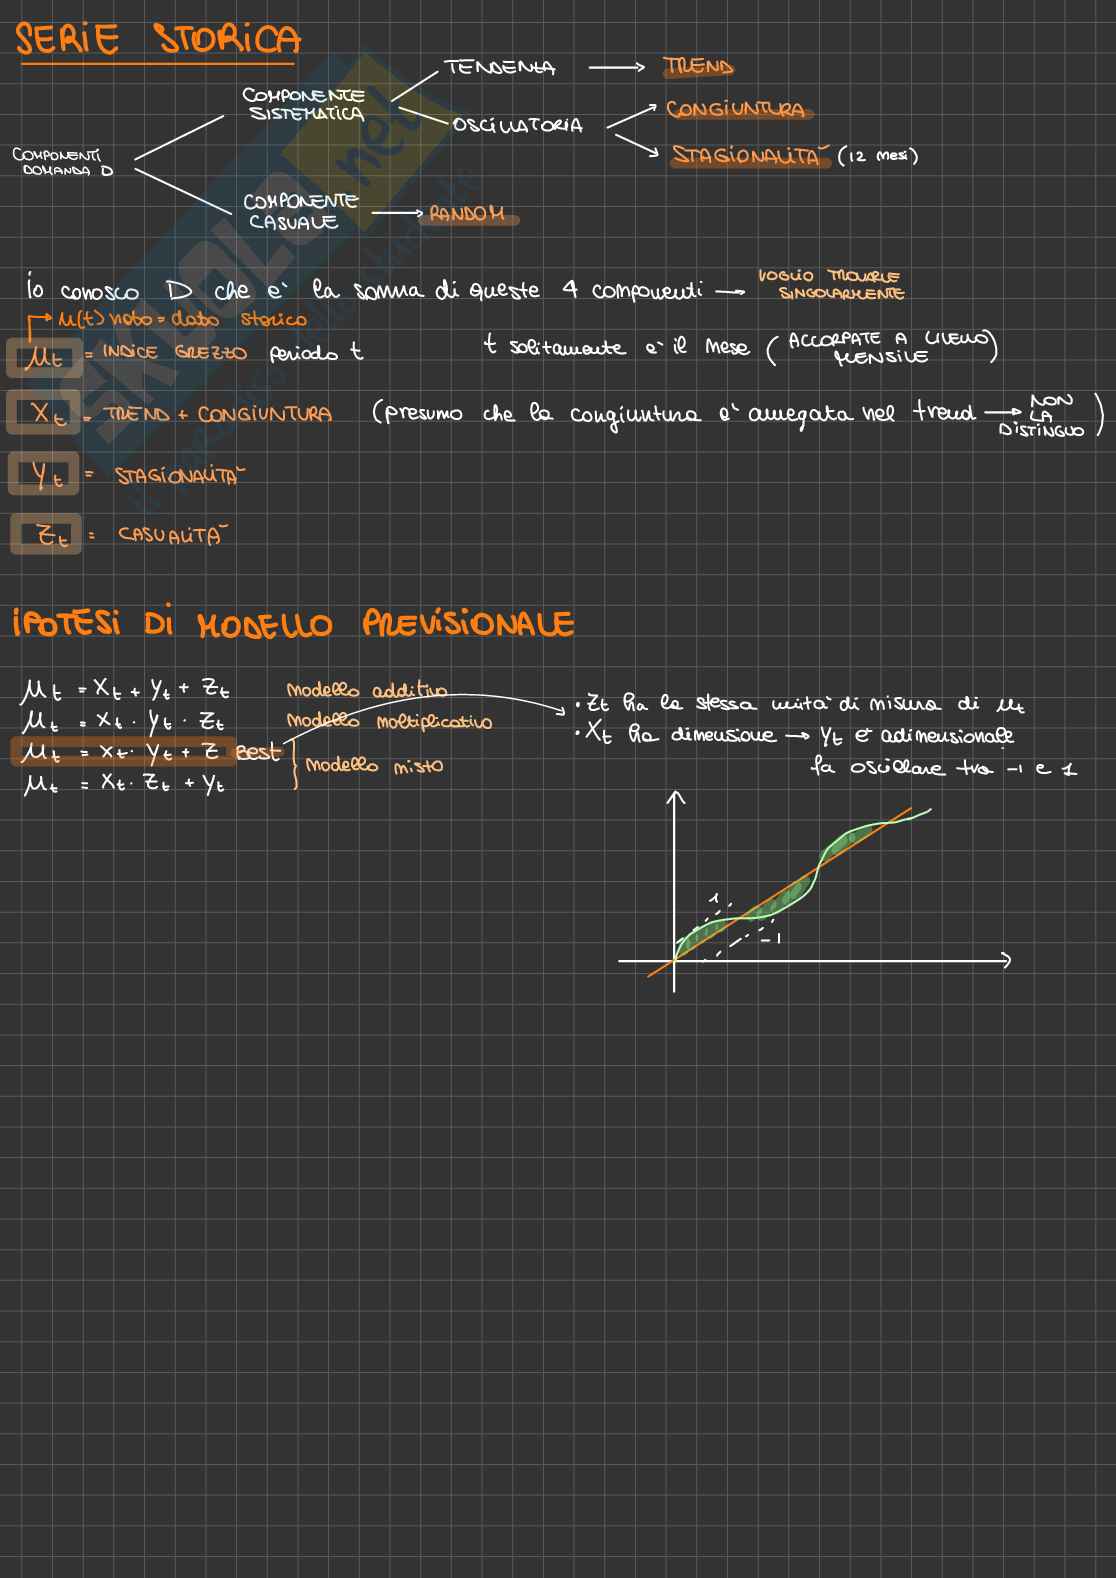Click the "TENDENZA" branch text
1116x1578 pixels.
[500, 67]
